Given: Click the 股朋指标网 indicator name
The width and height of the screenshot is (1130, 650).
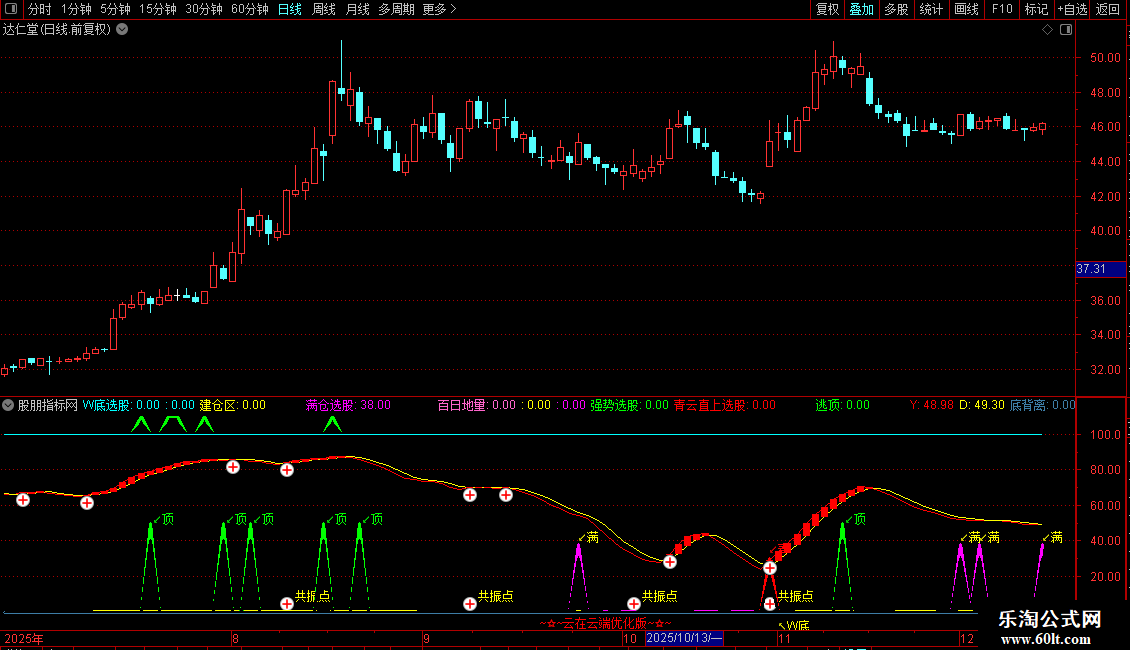Looking at the screenshot, I should pyautogui.click(x=48, y=405).
